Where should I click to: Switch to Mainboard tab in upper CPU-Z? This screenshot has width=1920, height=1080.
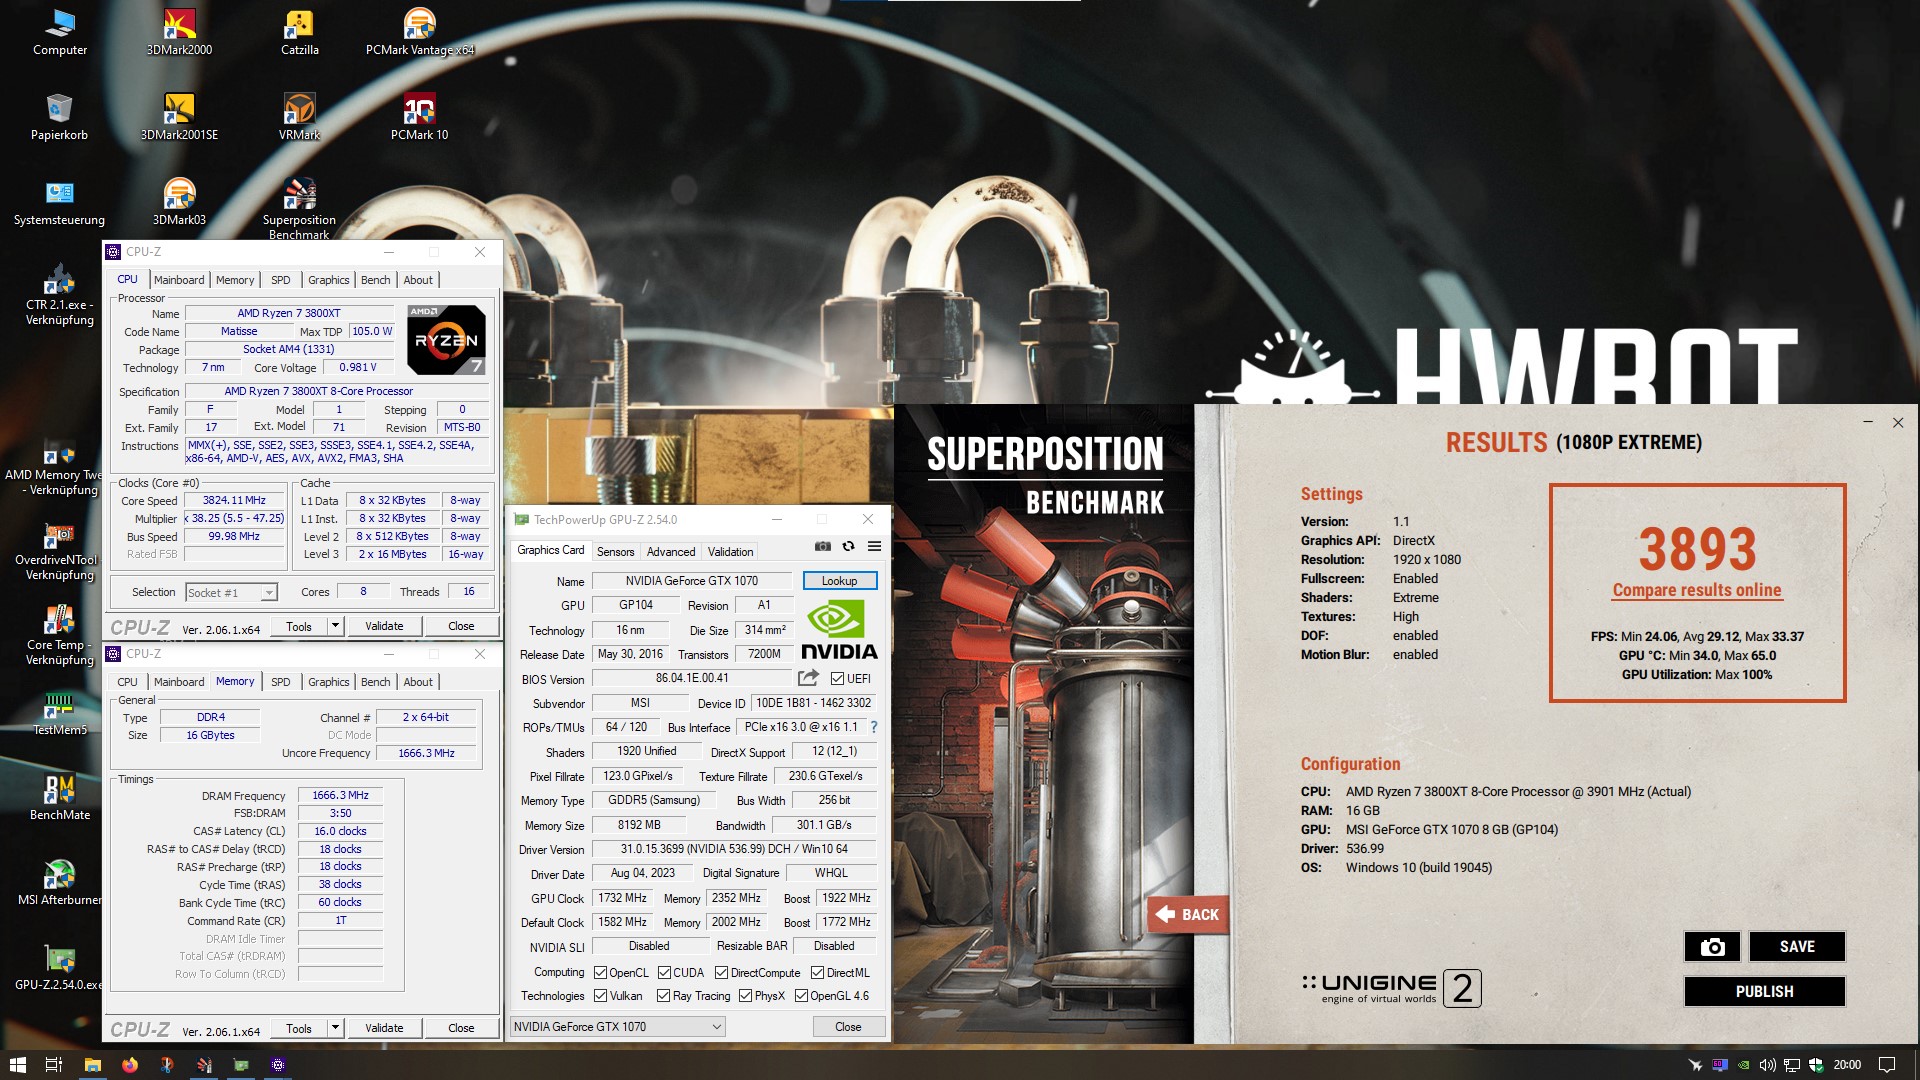coord(178,280)
